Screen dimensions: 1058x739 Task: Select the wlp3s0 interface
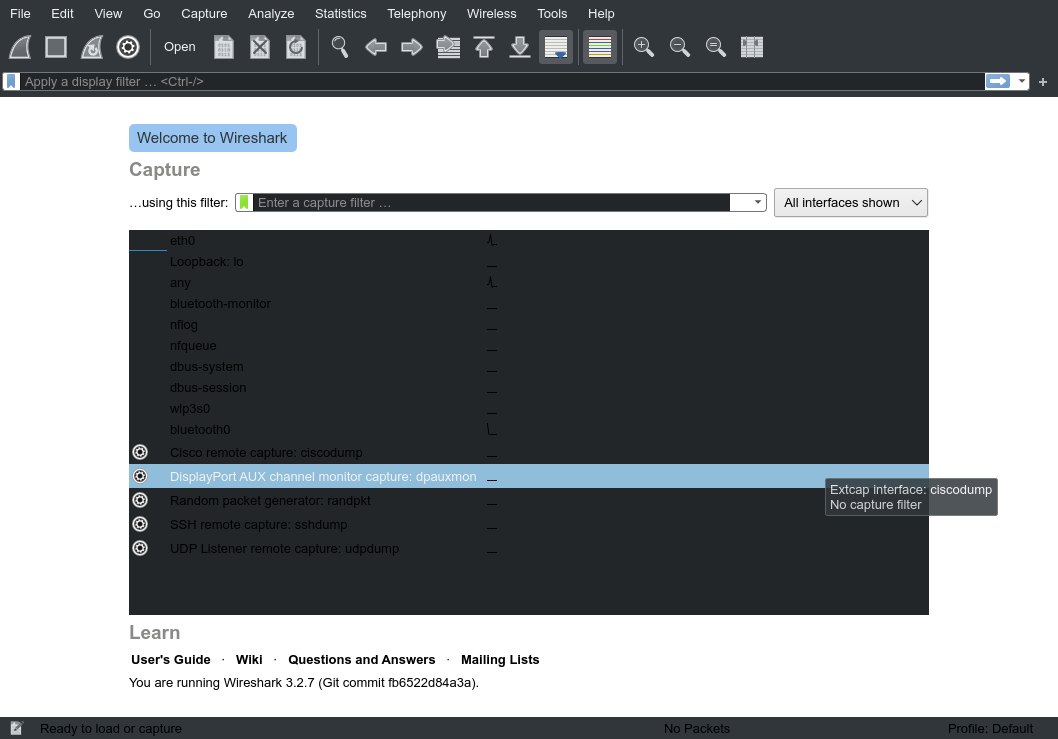point(529,408)
